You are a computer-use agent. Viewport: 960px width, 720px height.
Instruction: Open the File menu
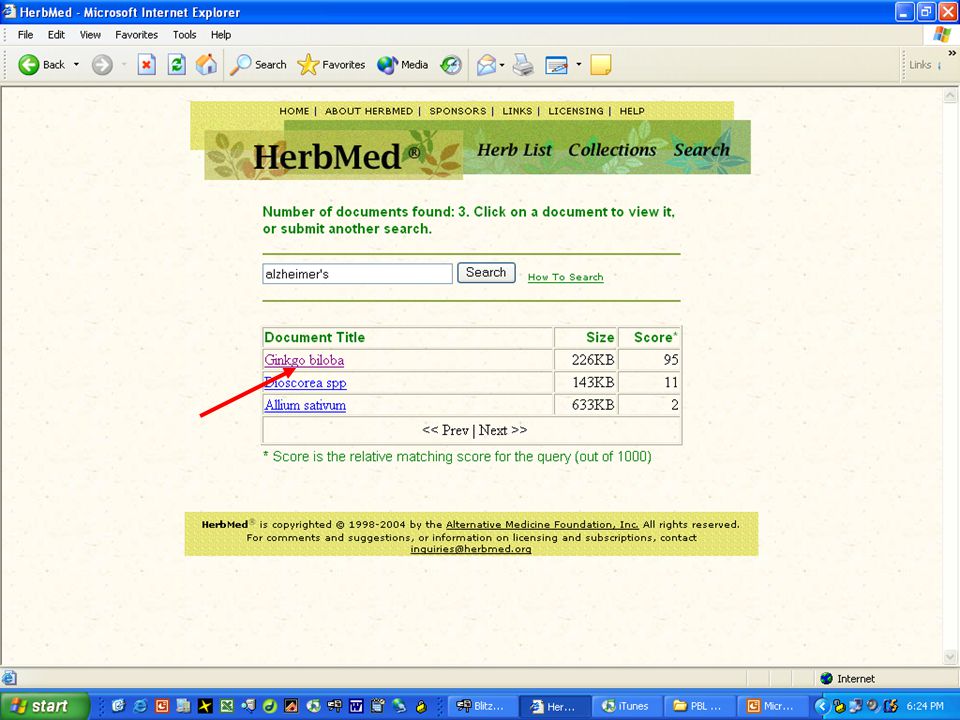click(25, 35)
